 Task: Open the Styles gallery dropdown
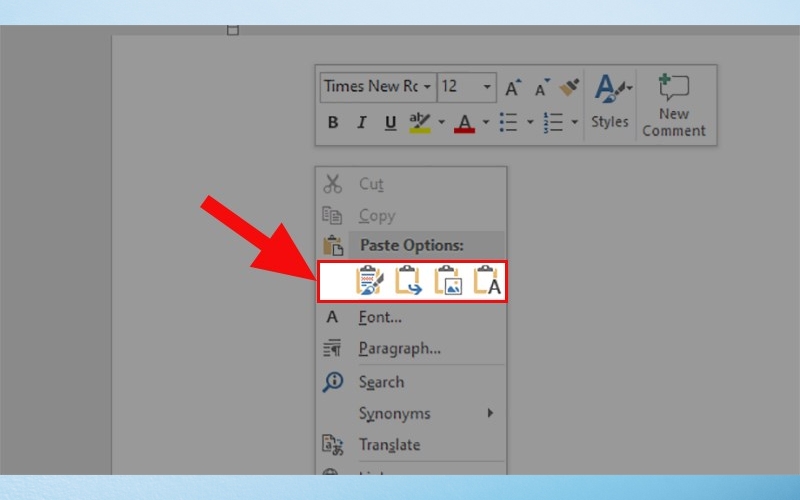[x=609, y=102]
